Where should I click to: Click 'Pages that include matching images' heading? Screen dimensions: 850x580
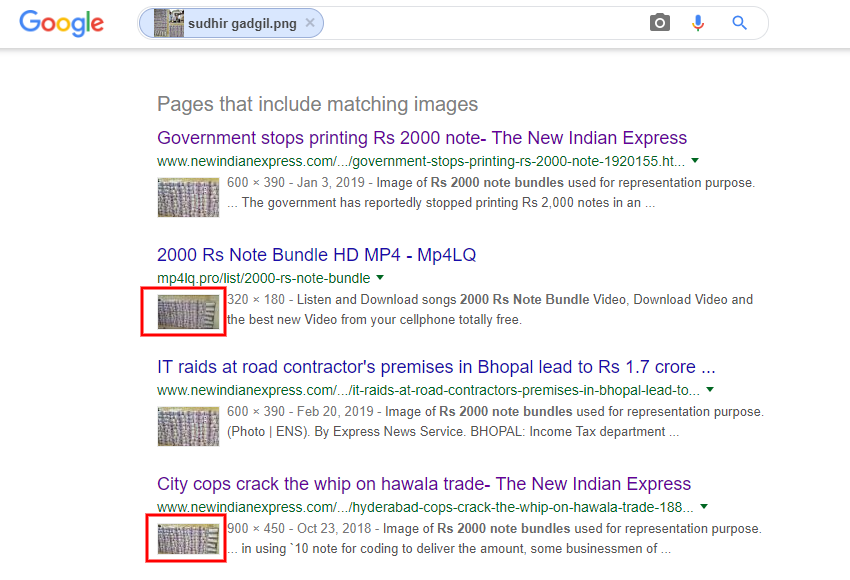(318, 104)
